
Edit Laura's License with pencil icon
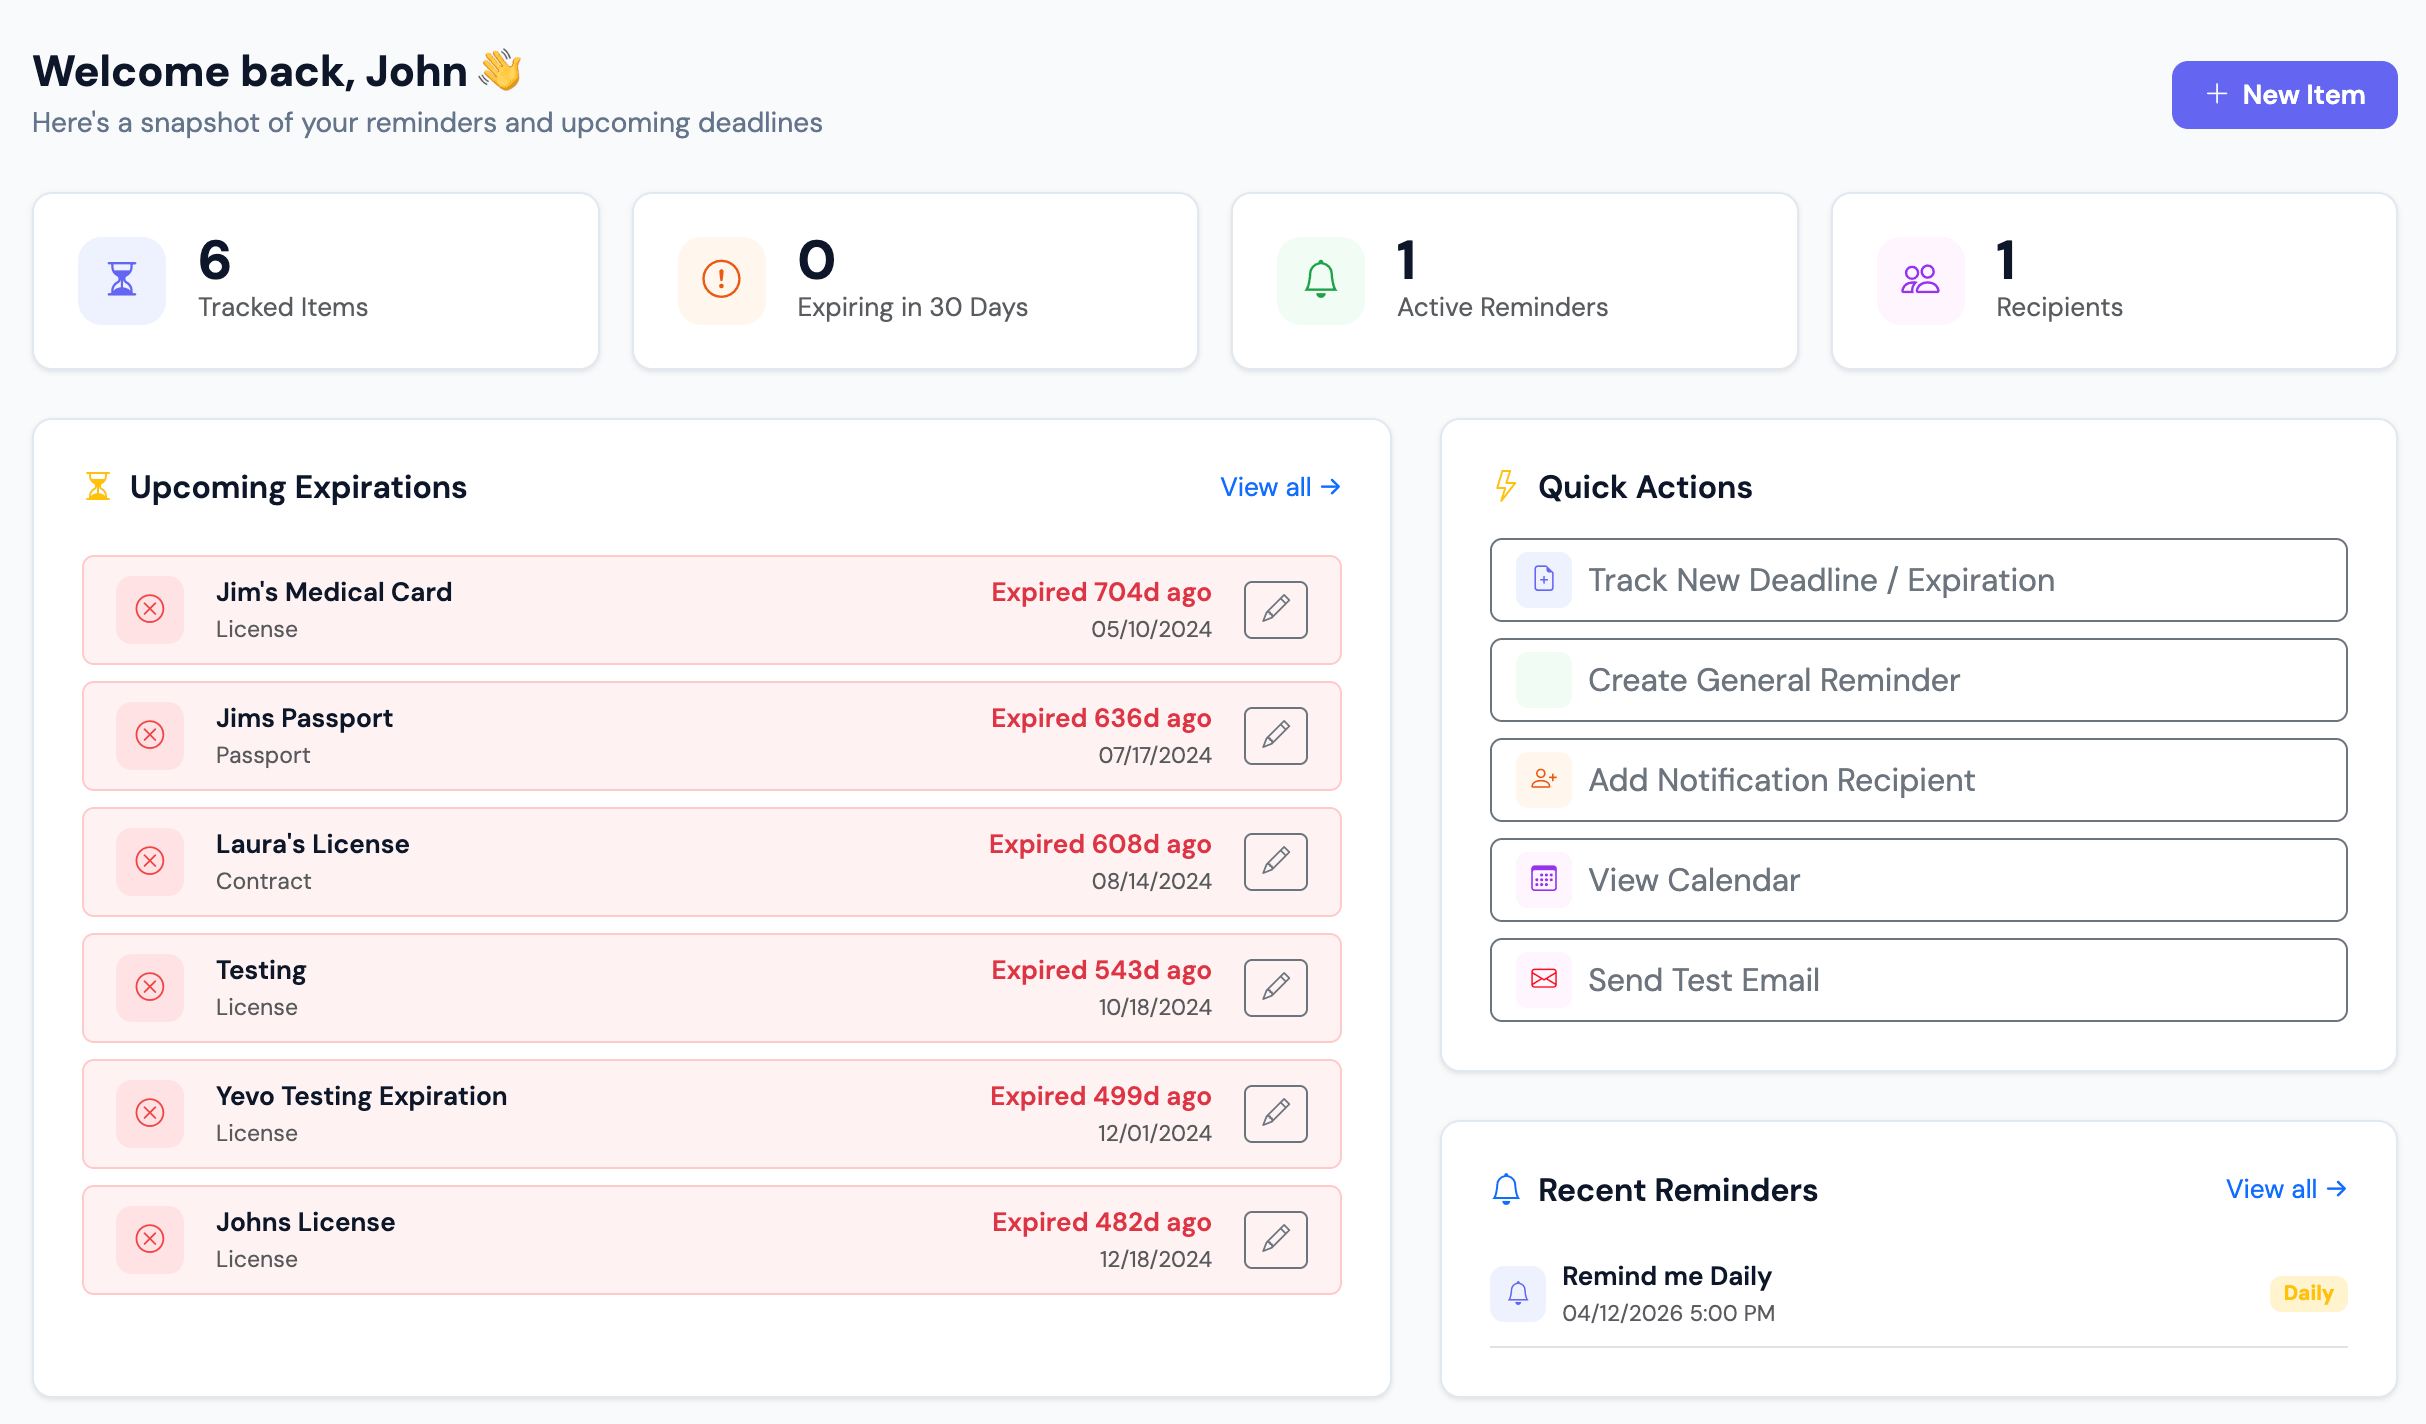(1276, 861)
